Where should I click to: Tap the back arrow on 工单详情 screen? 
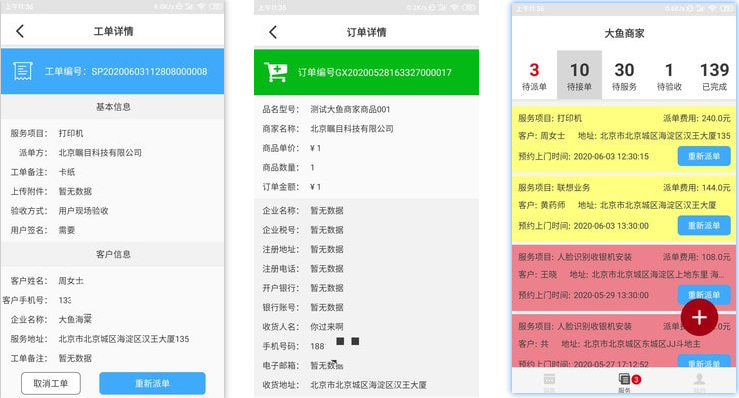19,32
